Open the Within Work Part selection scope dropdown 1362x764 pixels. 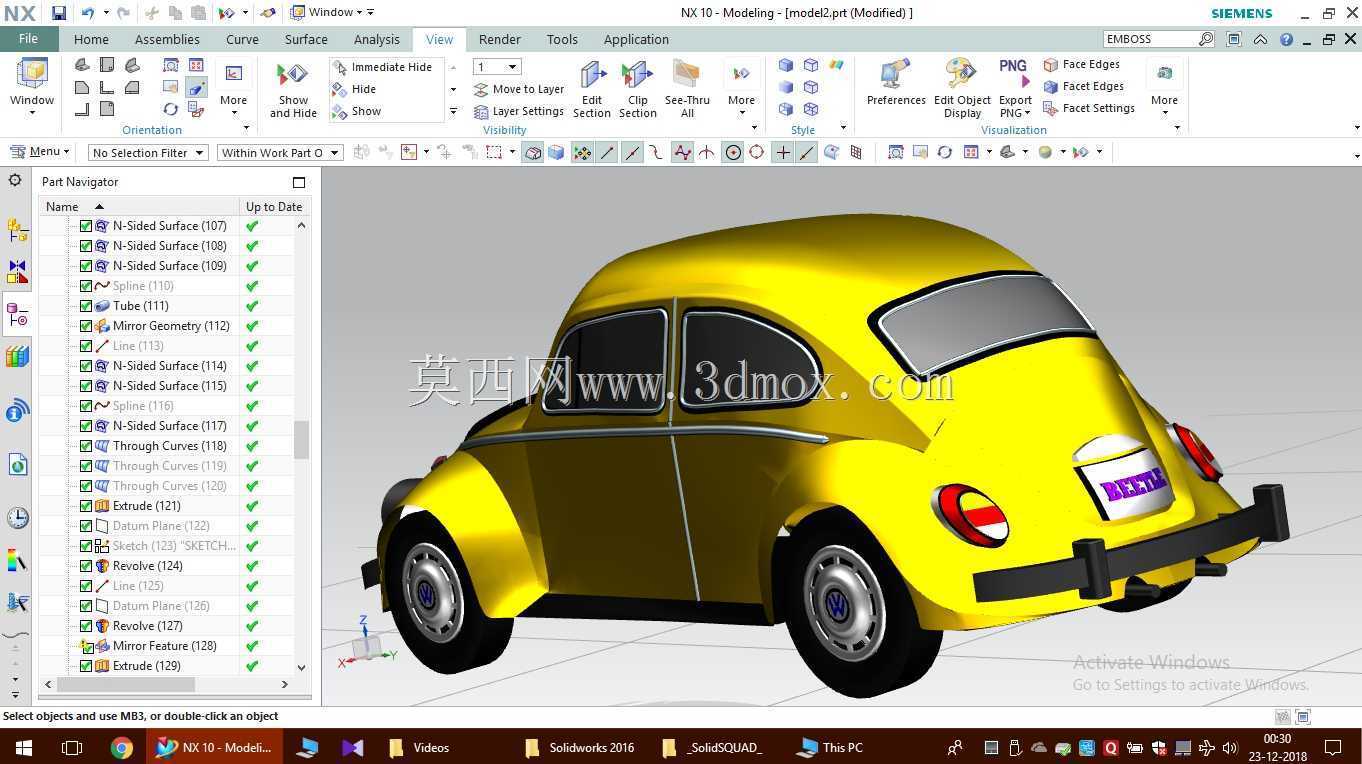[280, 152]
